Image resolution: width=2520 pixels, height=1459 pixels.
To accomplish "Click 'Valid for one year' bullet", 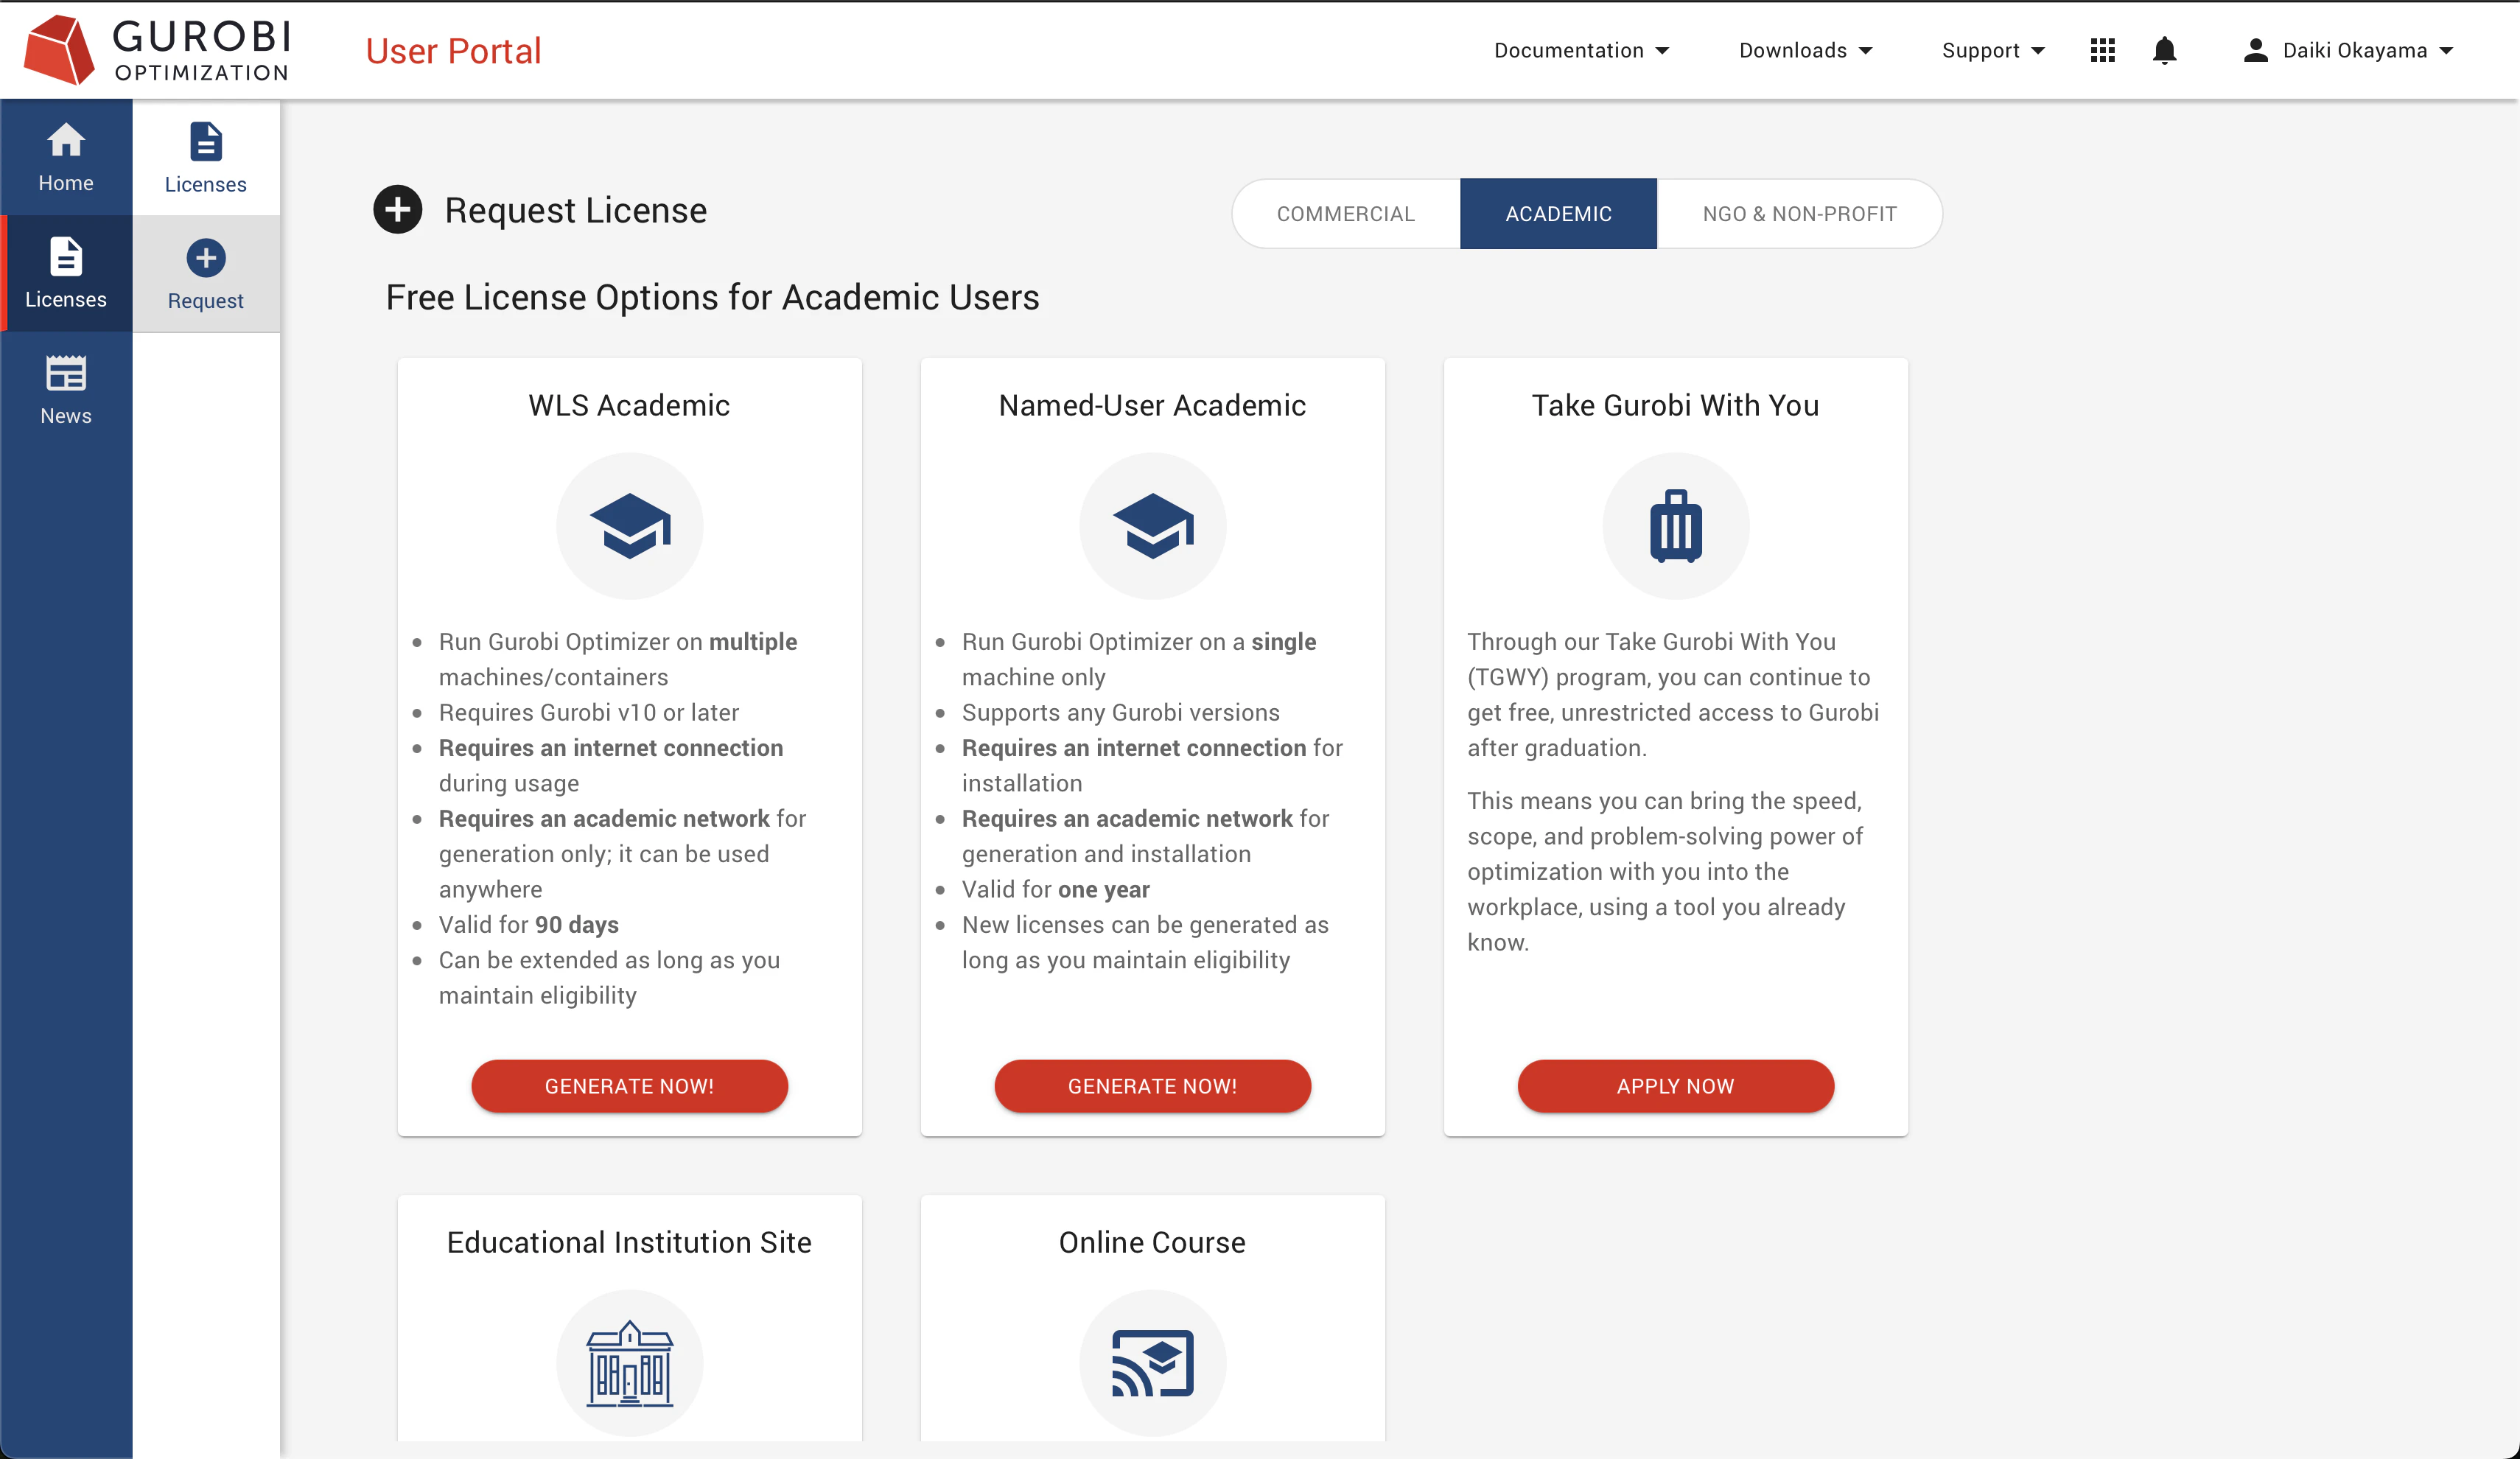I will (1056, 890).
